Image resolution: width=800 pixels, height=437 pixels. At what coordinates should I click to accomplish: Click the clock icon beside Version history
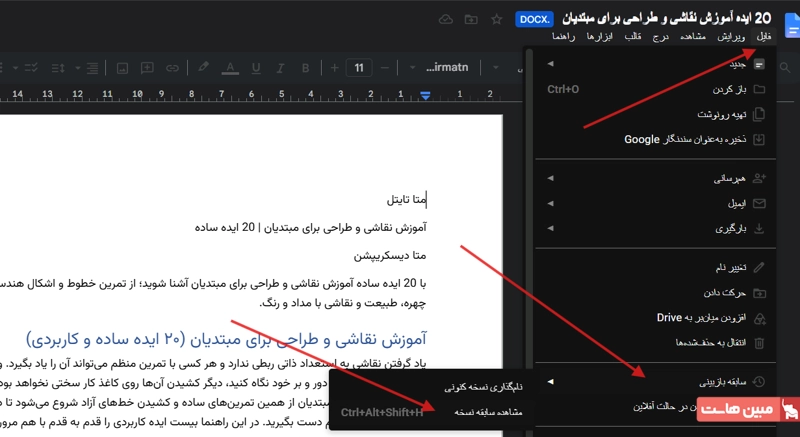(759, 381)
